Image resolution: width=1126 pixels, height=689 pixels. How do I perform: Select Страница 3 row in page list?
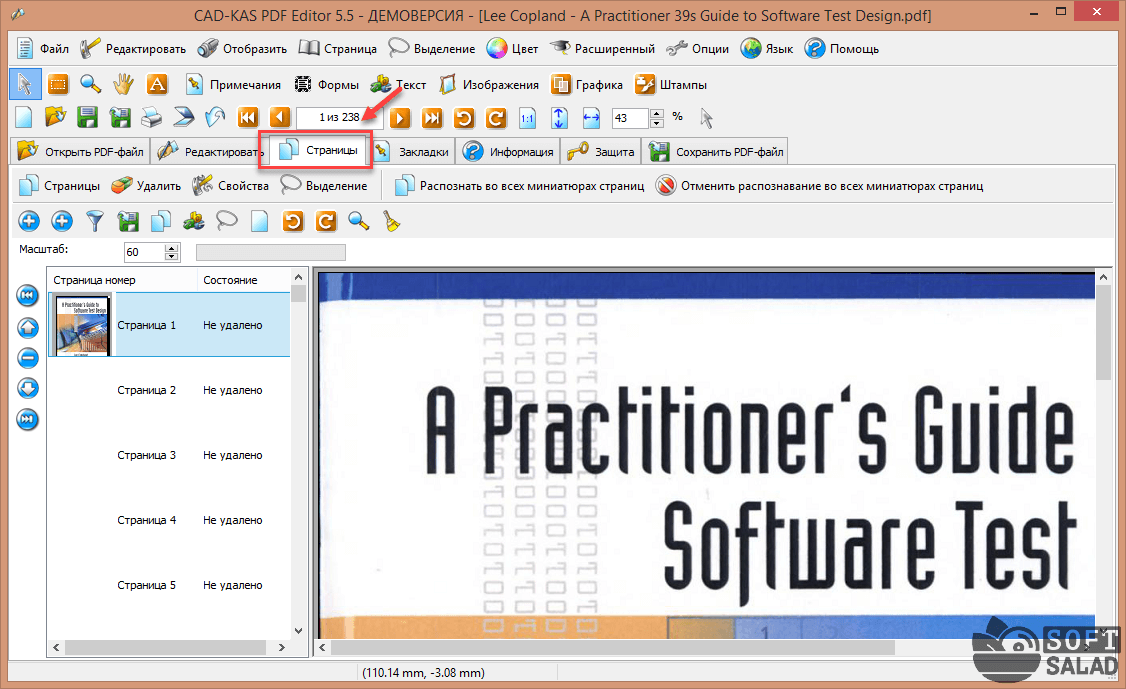click(x=146, y=455)
